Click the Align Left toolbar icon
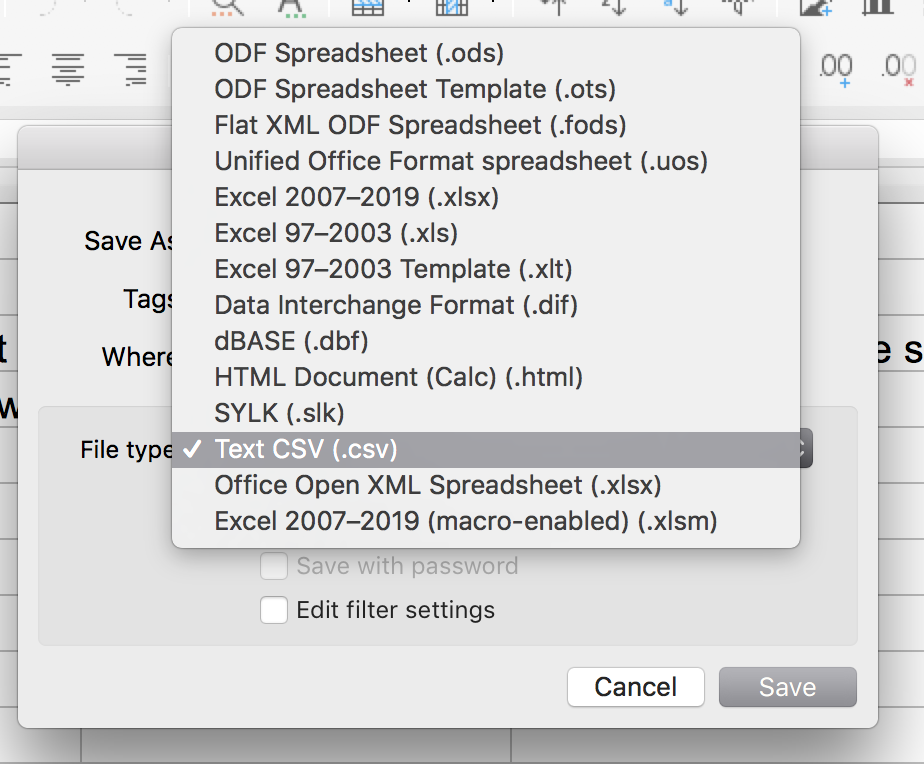The height and width of the screenshot is (764, 924). point(10,69)
